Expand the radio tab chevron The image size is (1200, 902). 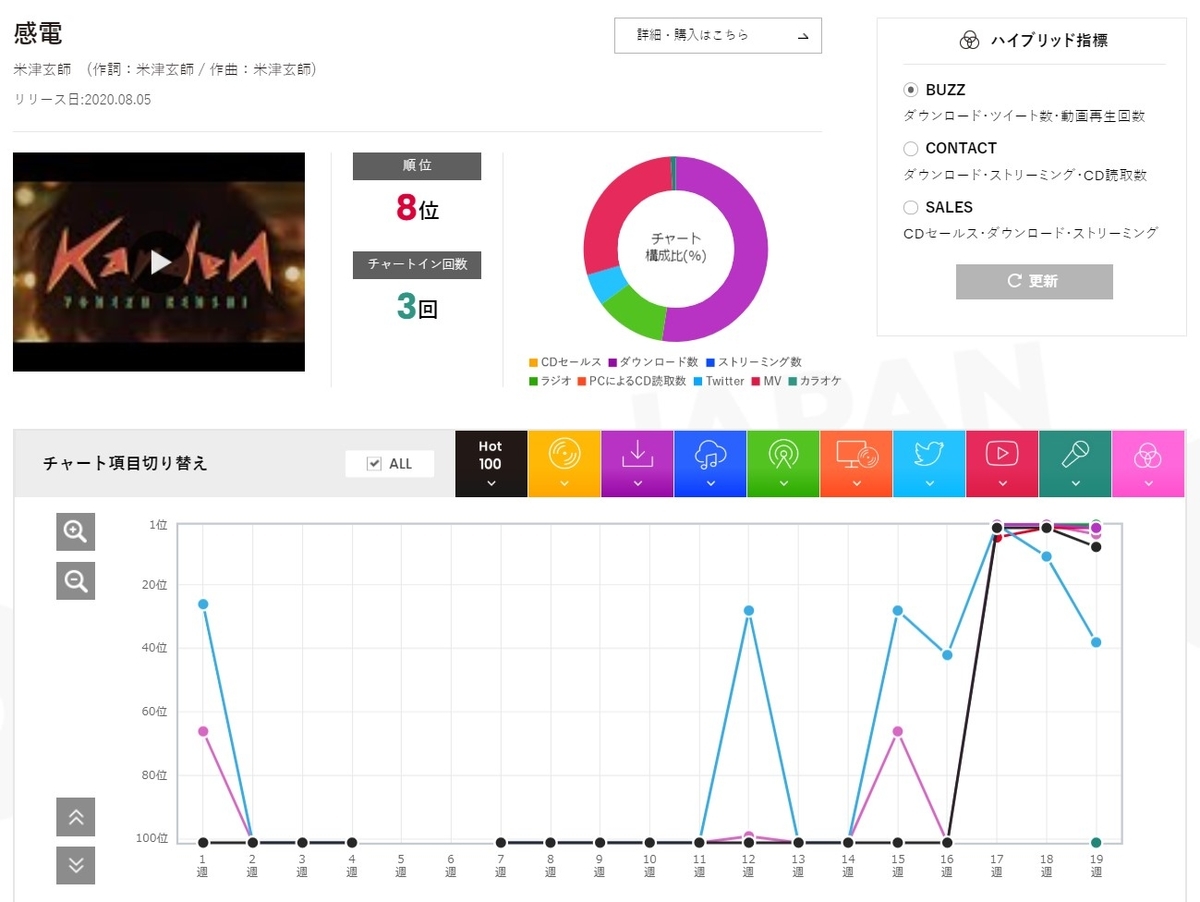click(783, 484)
